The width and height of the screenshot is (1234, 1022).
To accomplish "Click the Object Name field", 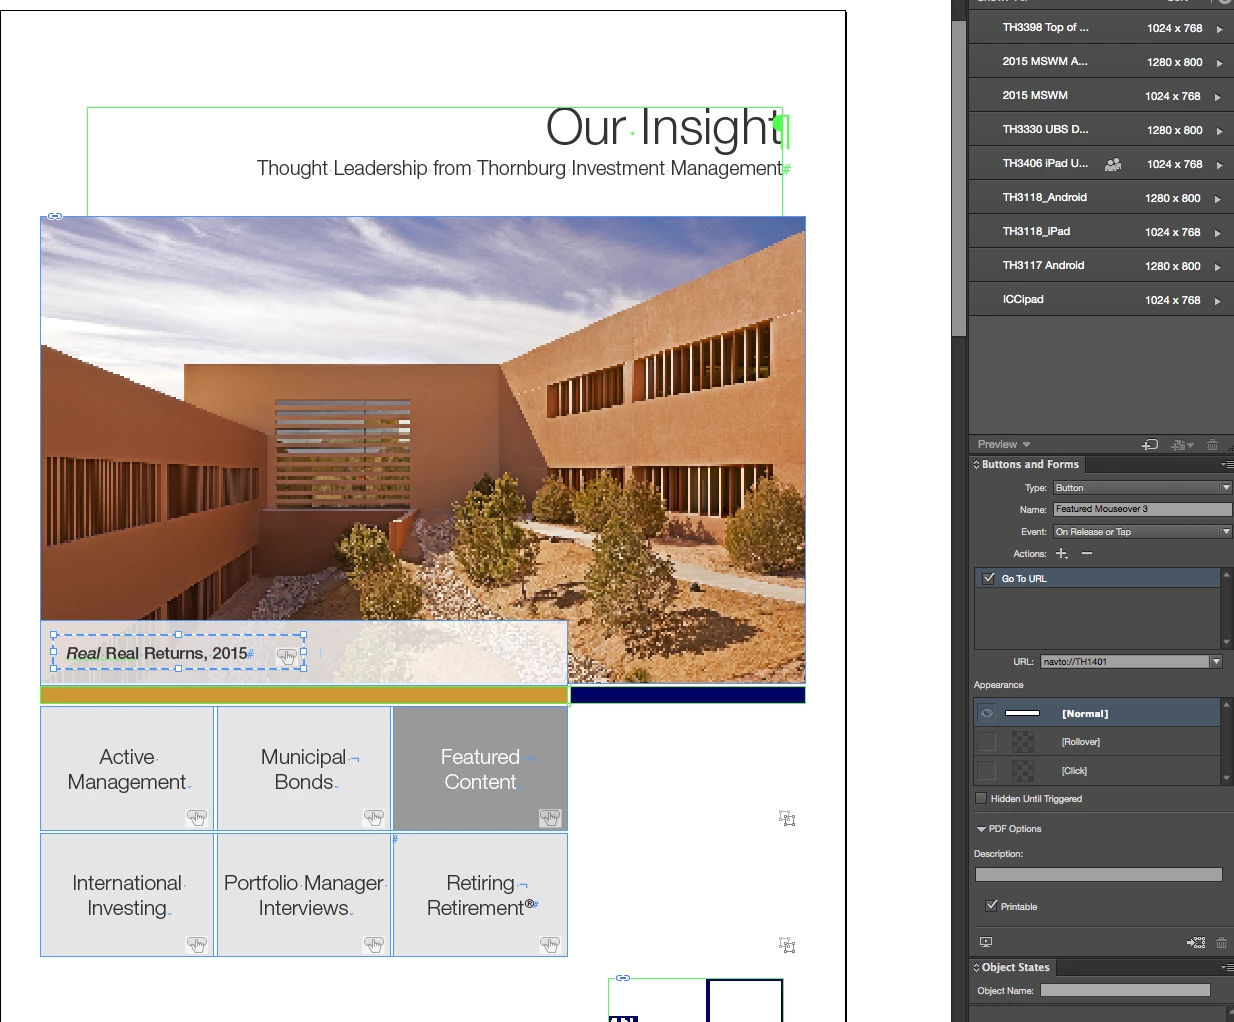I will point(1125,990).
